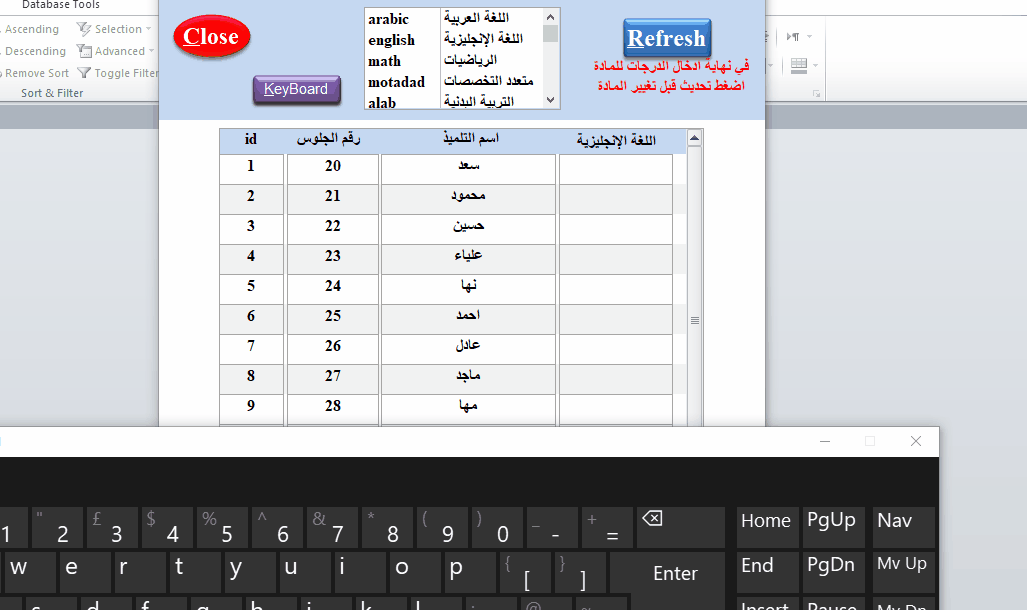Click seat number cell 20
This screenshot has width=1027, height=610.
[x=333, y=169]
